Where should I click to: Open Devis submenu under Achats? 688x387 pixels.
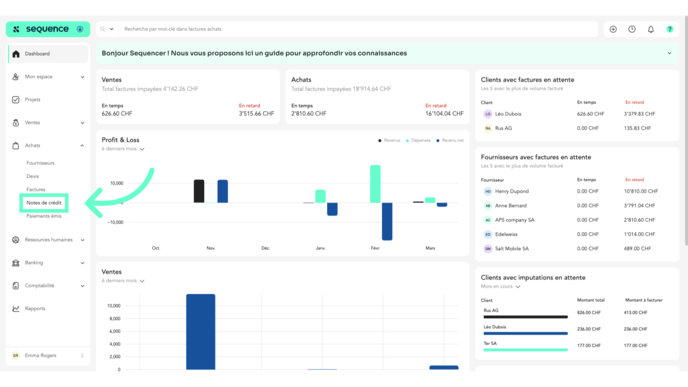tap(32, 176)
